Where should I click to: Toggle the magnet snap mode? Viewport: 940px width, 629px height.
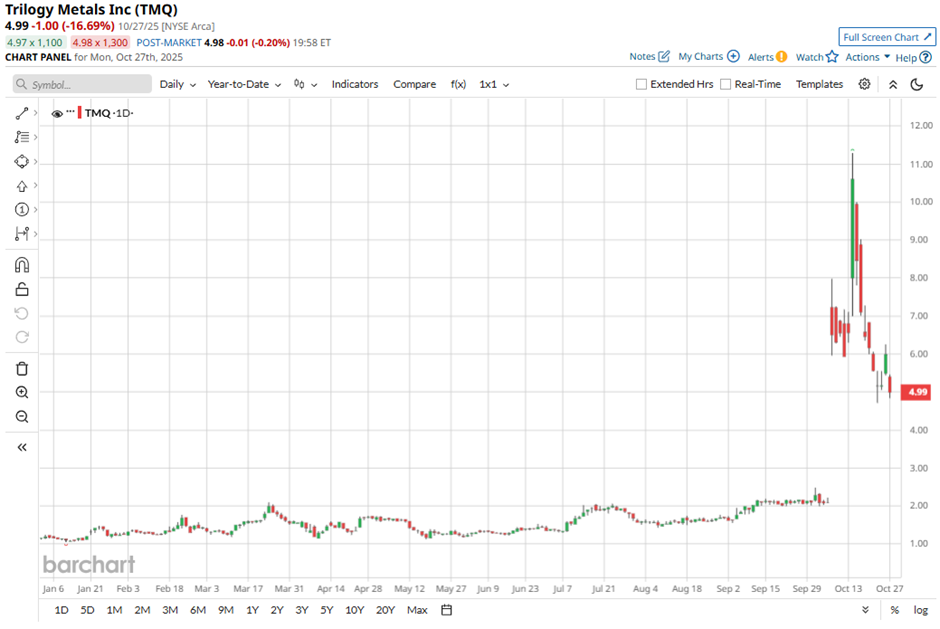(x=22, y=265)
